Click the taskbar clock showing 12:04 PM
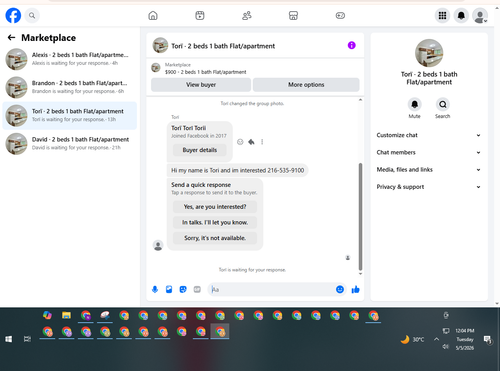Screen dimensions: 500x371 [x=465, y=339]
